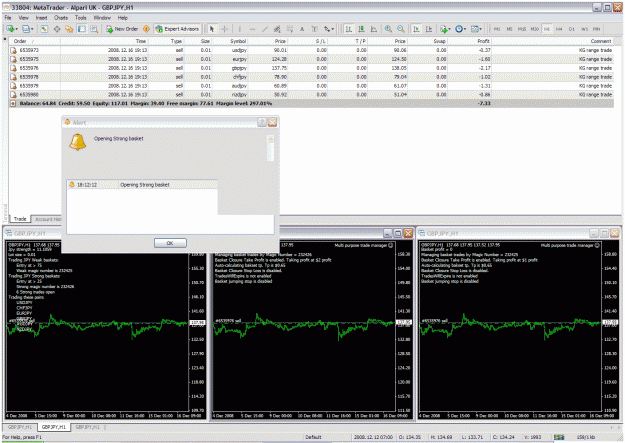Select the crosshair tool
The width and height of the screenshot is (625, 443).
(225, 29)
